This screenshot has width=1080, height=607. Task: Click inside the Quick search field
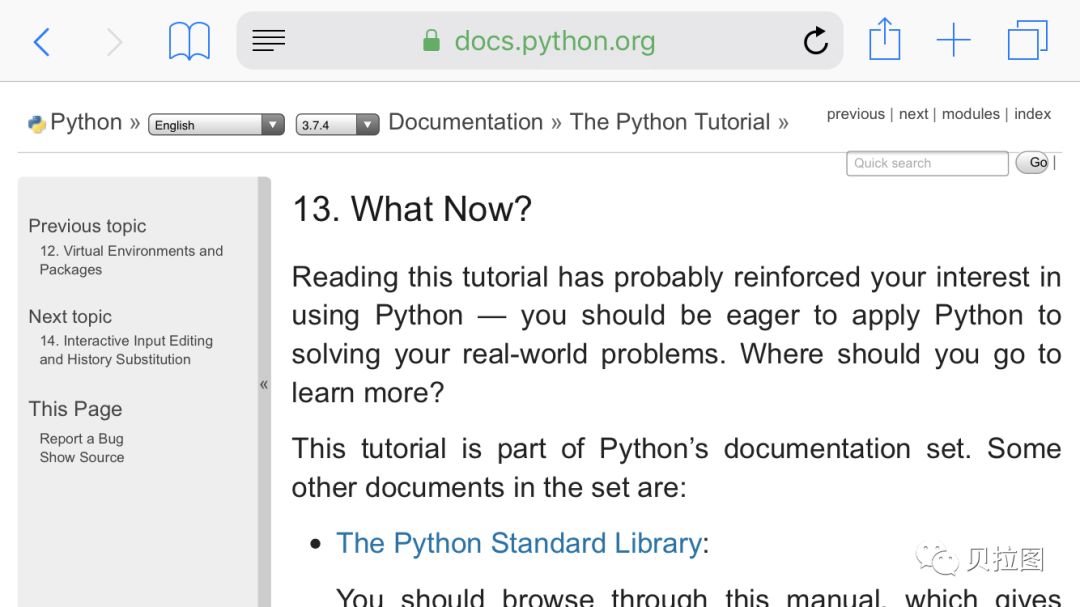click(926, 163)
